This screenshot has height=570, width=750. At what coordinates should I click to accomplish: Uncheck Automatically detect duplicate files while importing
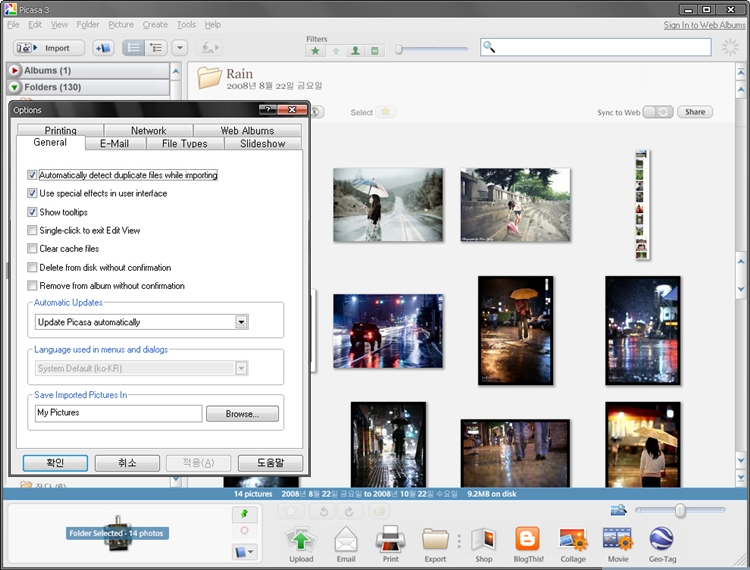33,175
